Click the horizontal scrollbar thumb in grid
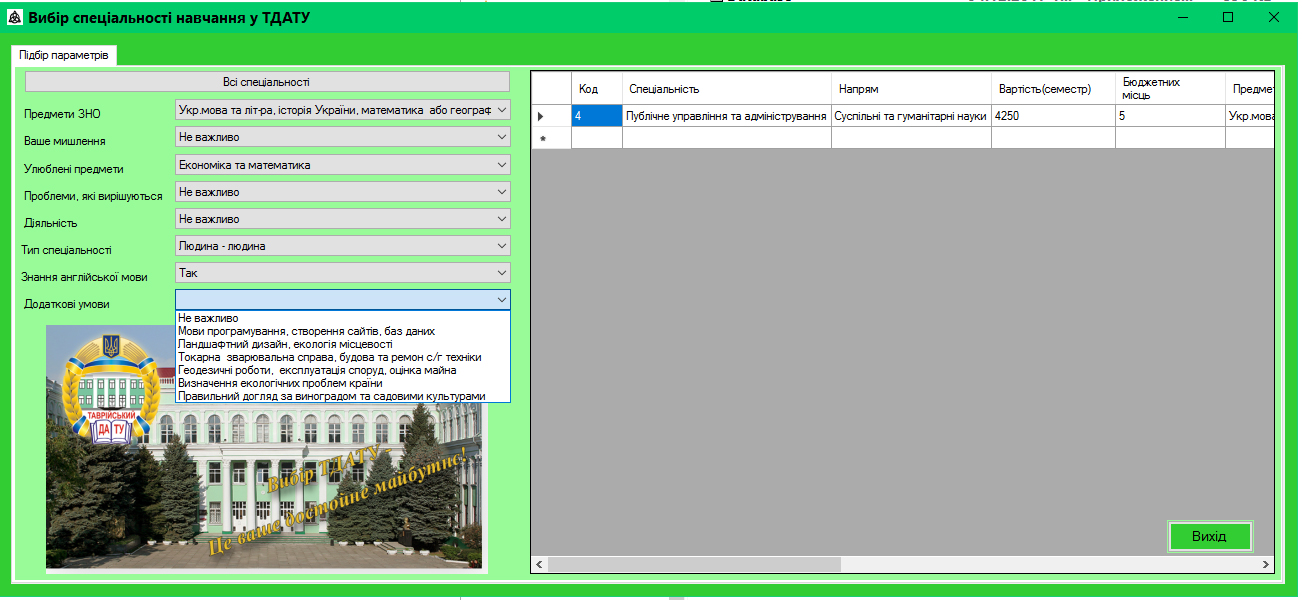 694,565
